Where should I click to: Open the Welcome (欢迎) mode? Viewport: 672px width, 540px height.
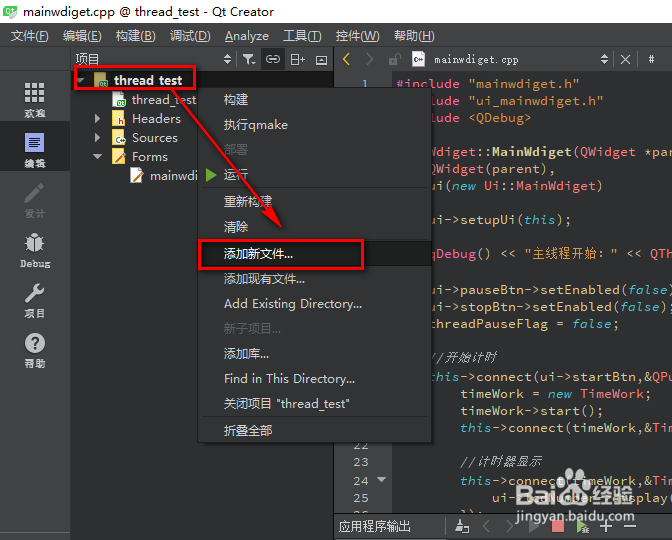pyautogui.click(x=34, y=100)
